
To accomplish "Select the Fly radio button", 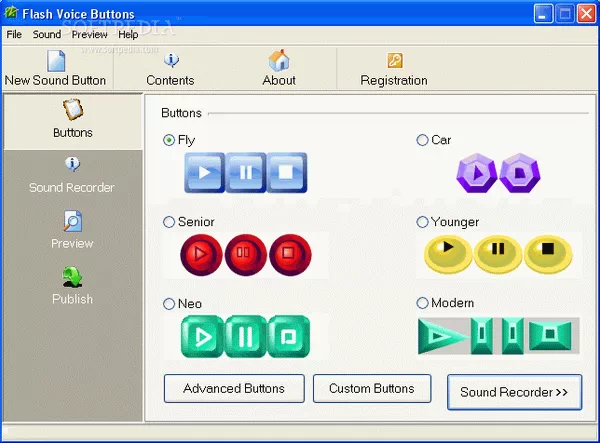I will point(169,140).
